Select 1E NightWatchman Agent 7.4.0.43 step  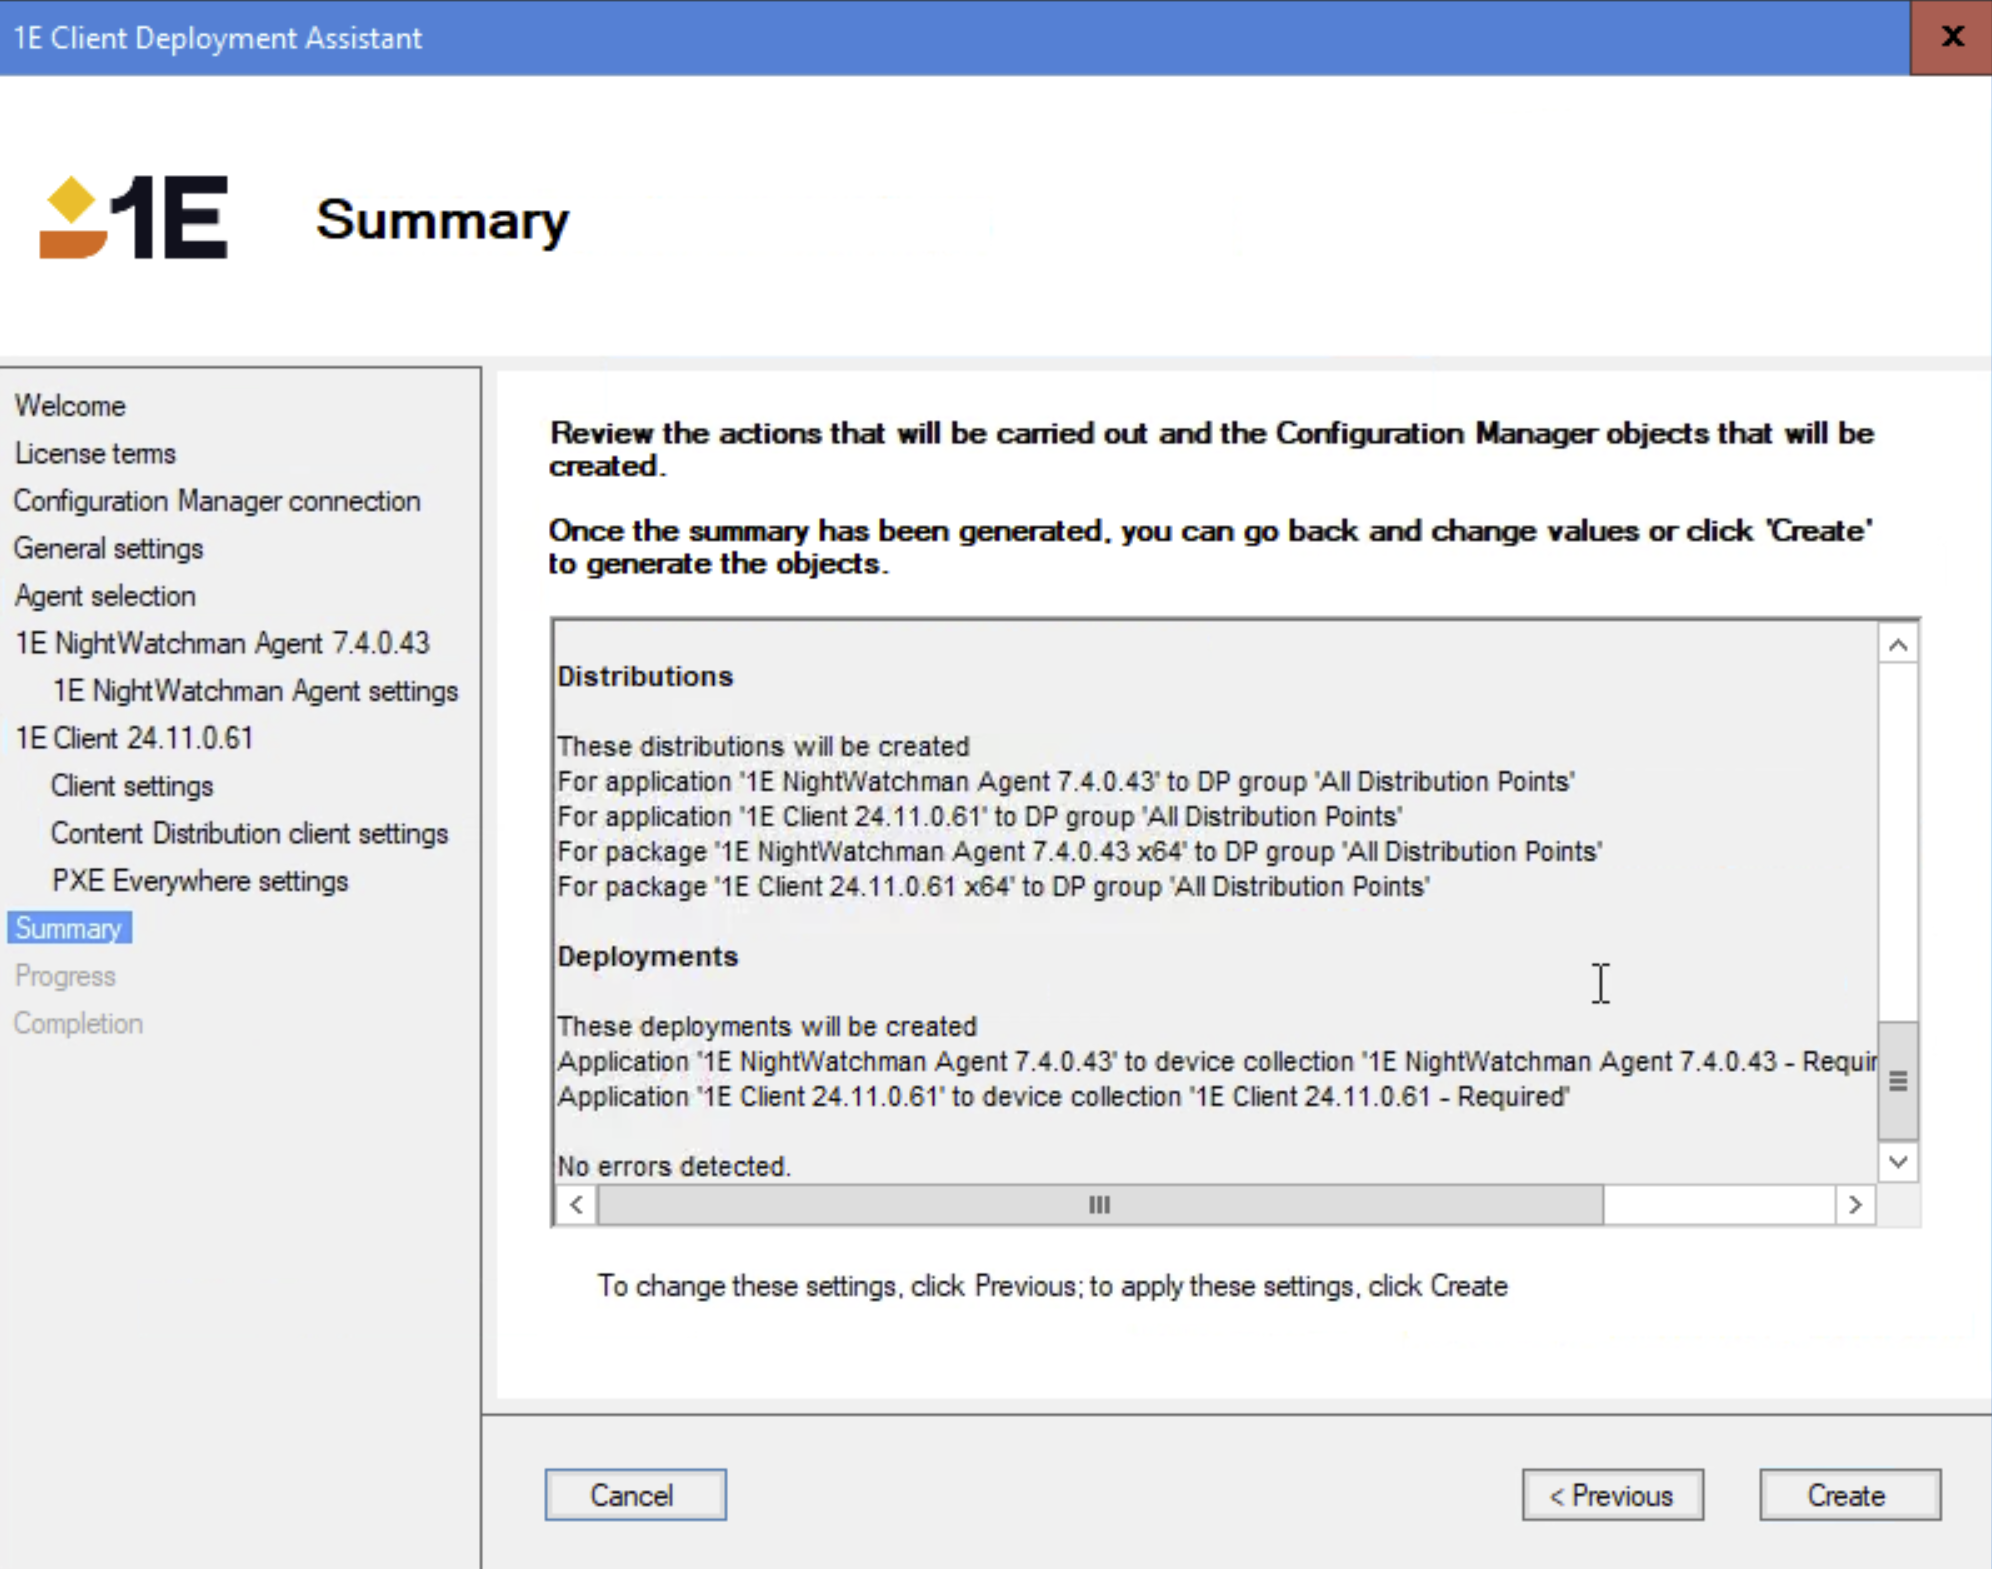pyautogui.click(x=222, y=643)
